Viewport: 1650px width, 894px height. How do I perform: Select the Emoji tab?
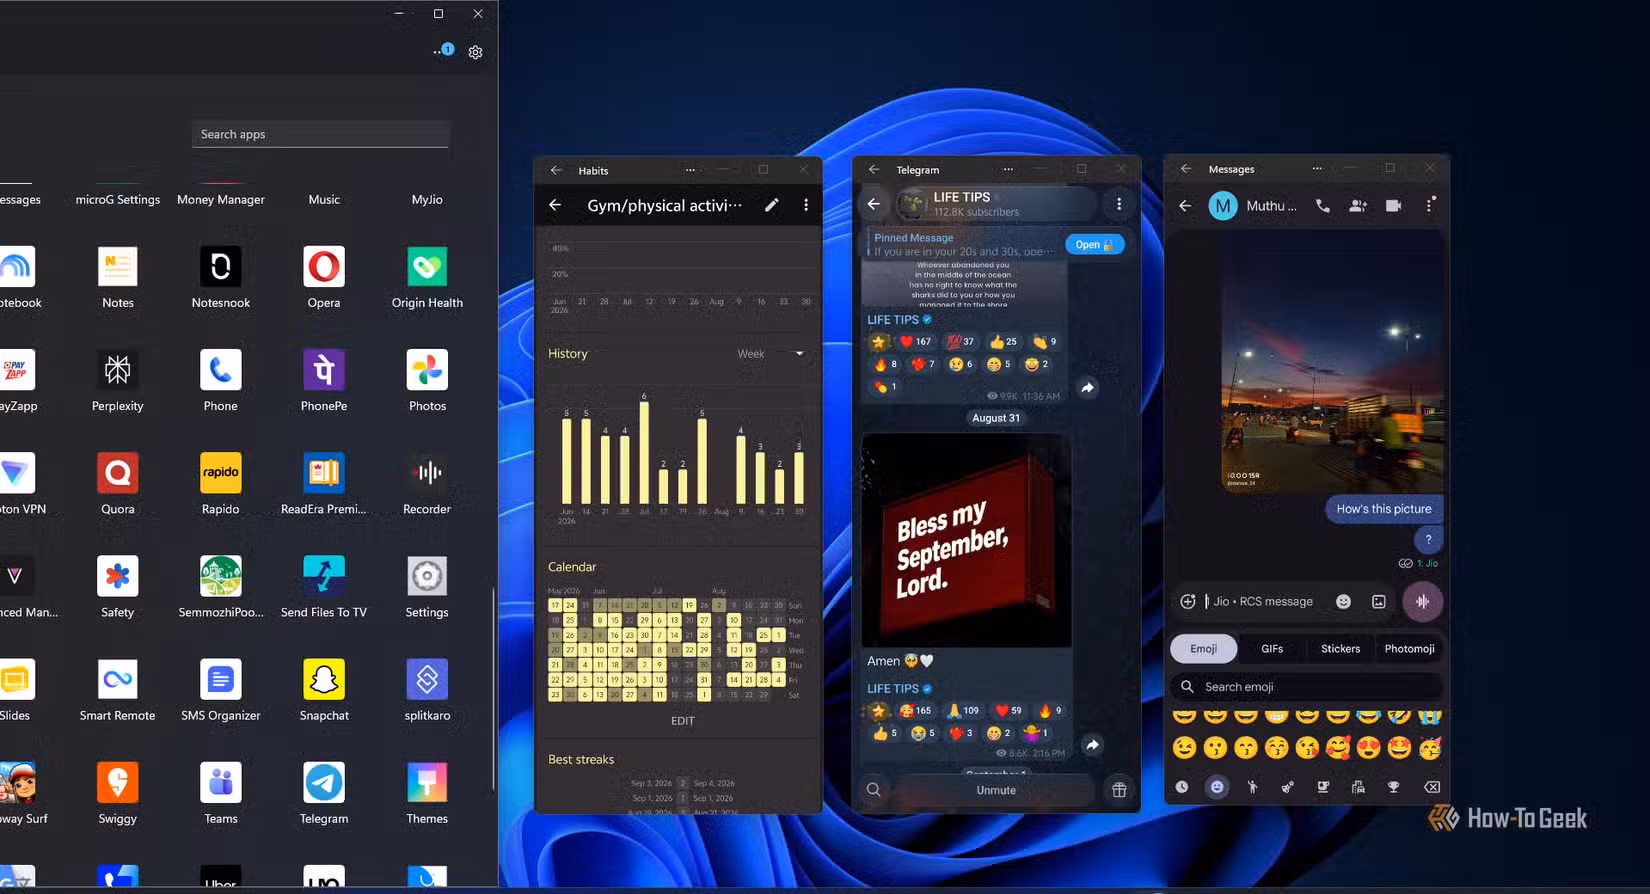(1203, 649)
